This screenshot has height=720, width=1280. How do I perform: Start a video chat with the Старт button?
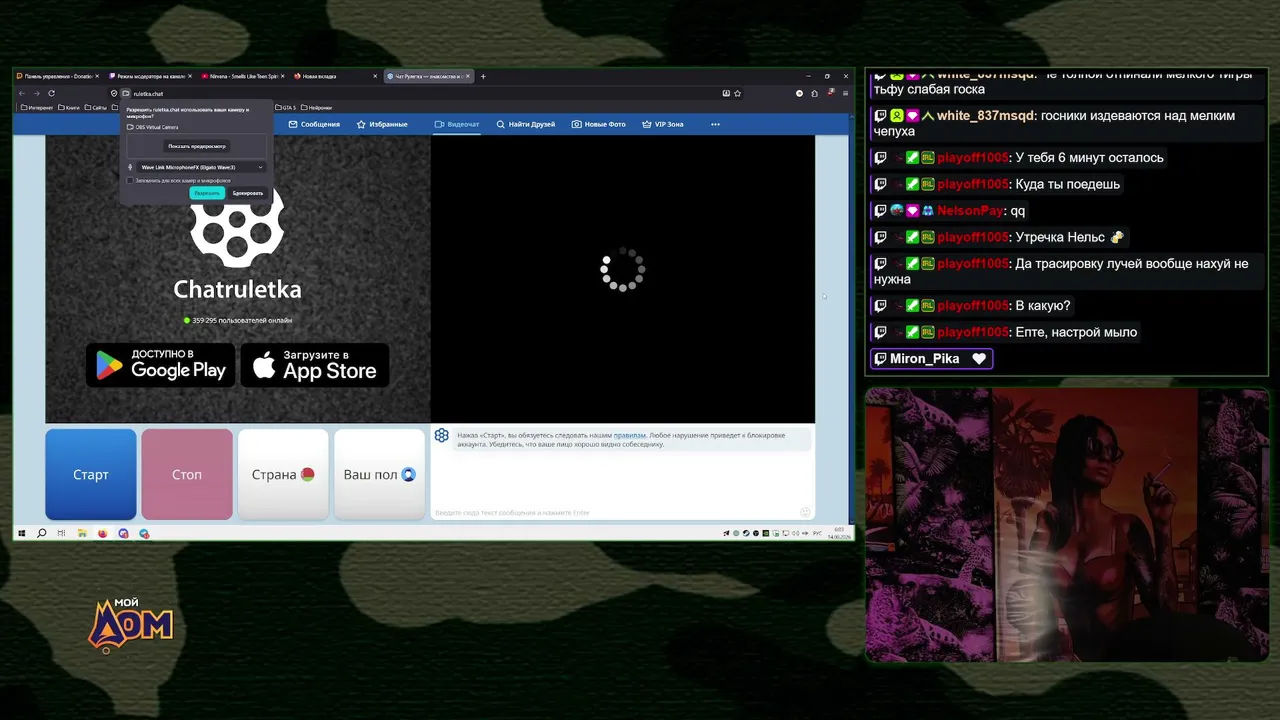tap(91, 475)
